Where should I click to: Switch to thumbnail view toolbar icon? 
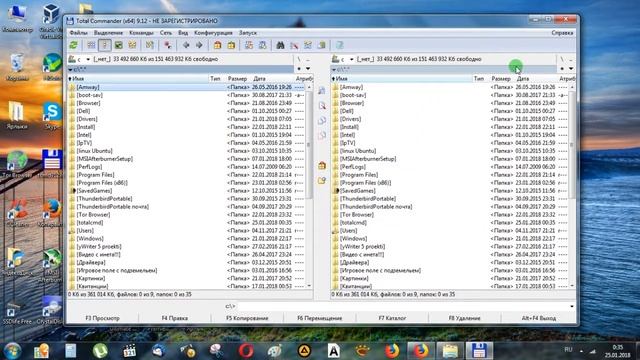tap(118, 45)
